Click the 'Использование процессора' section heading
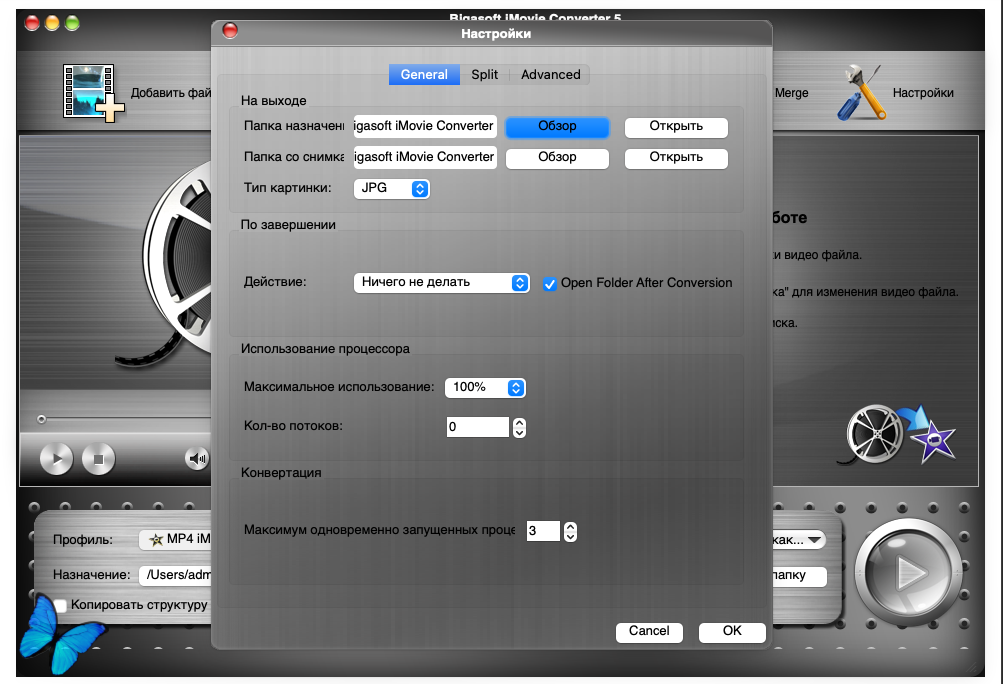The height and width of the screenshot is (684, 1003). coord(325,349)
